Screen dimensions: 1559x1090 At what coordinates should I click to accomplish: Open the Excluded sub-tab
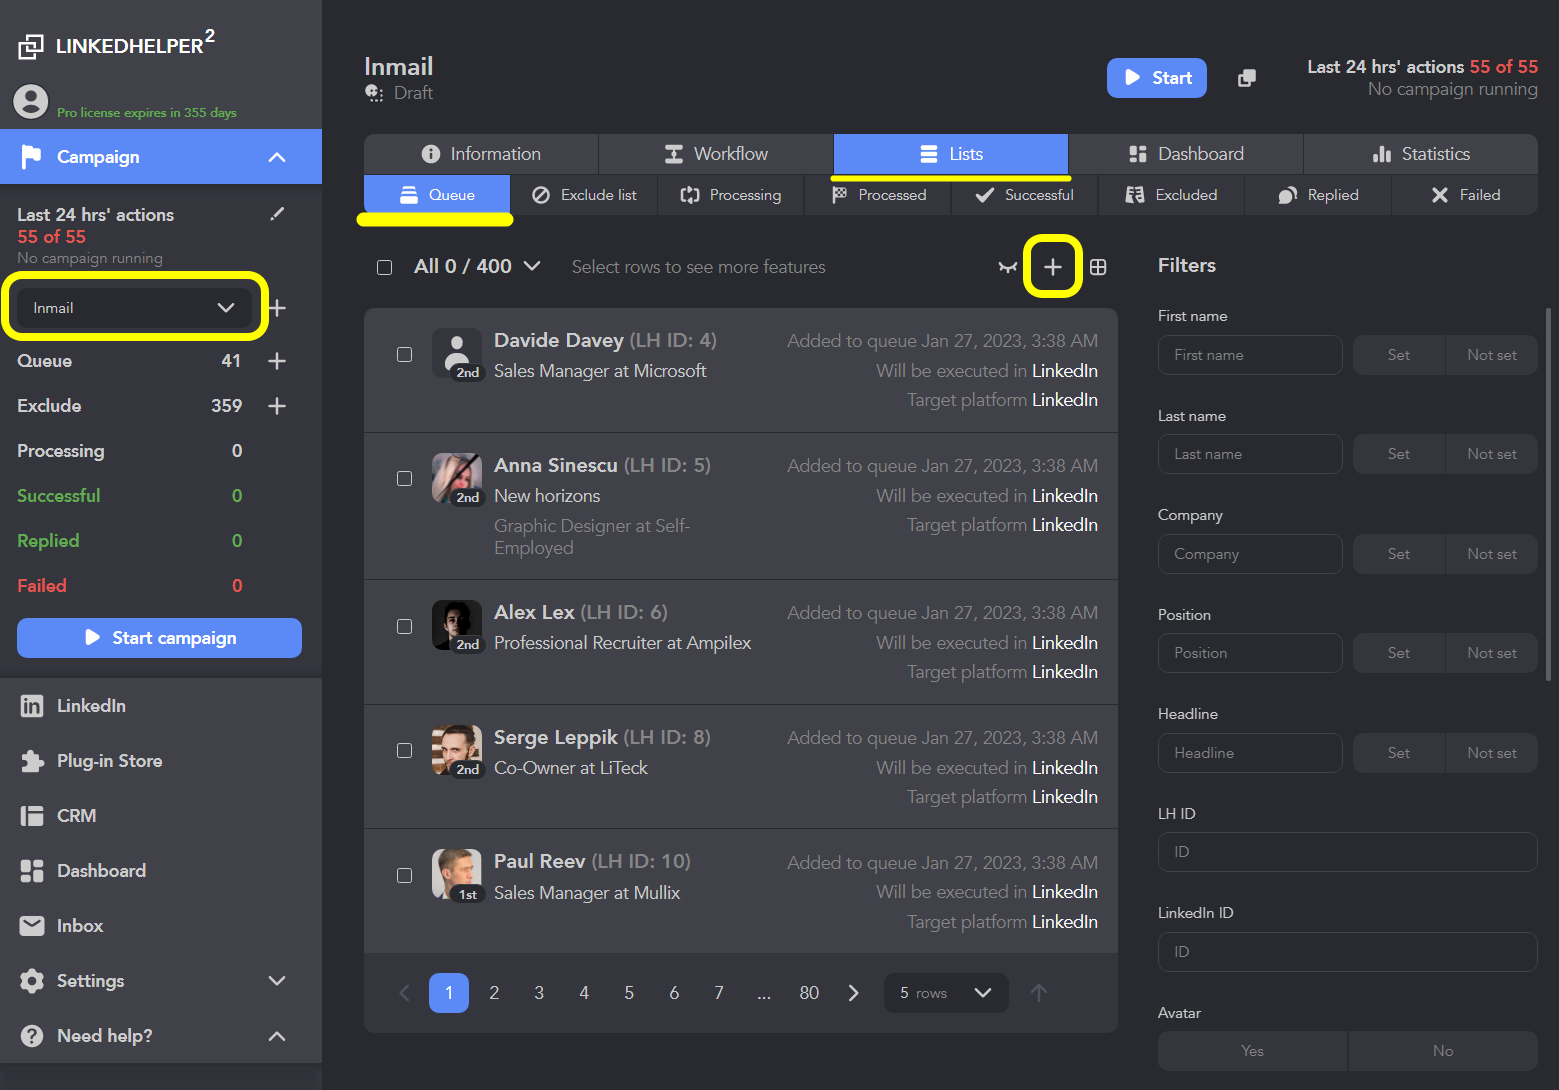click(1171, 195)
